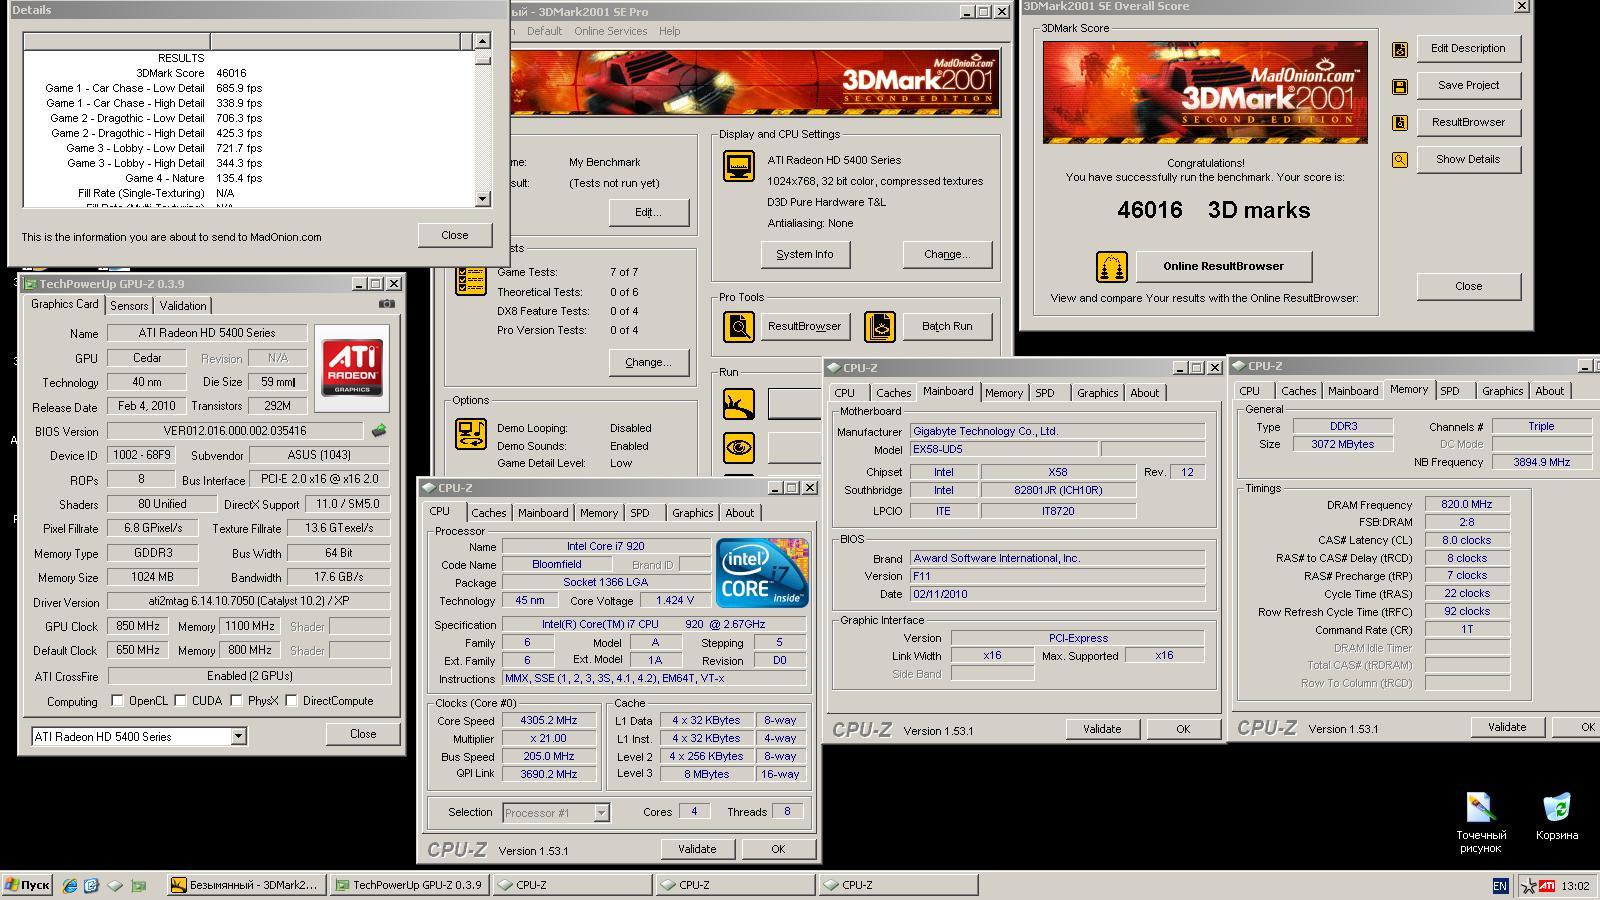The height and width of the screenshot is (900, 1600).
Task: Click the DRAM Frequency value 820.0 MHz
Action: [1467, 505]
